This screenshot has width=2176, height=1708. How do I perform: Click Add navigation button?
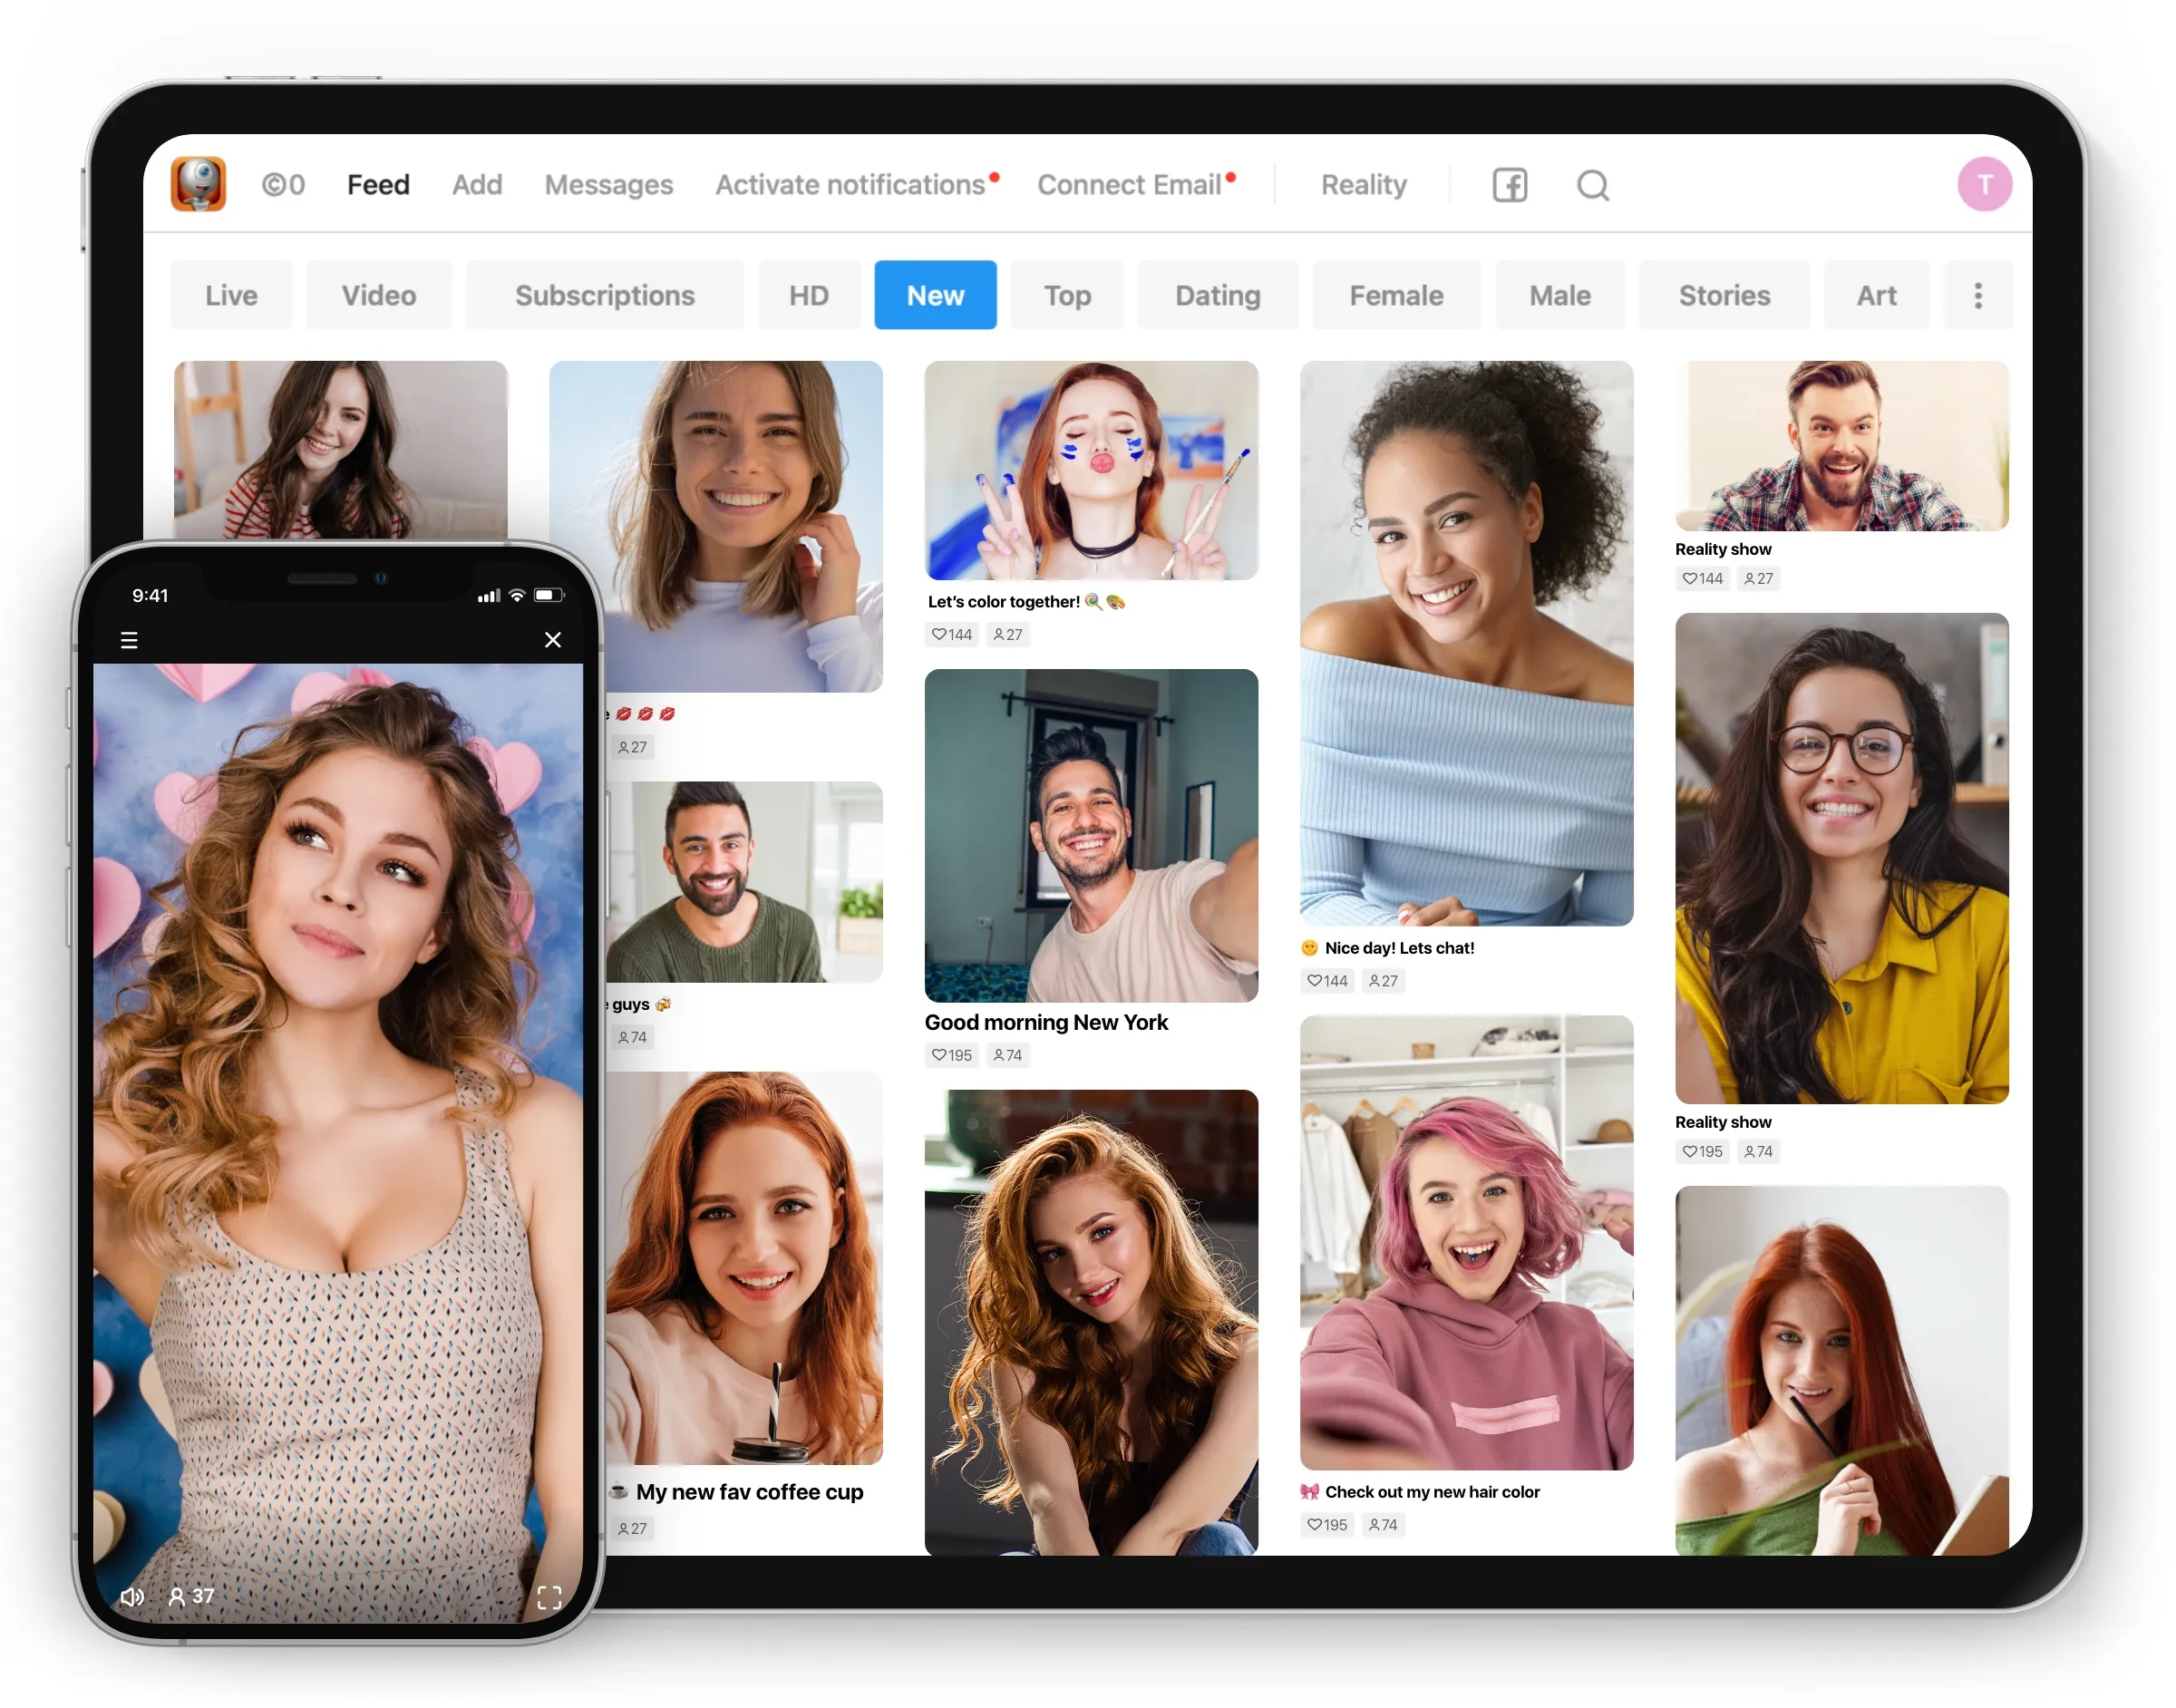477,182
